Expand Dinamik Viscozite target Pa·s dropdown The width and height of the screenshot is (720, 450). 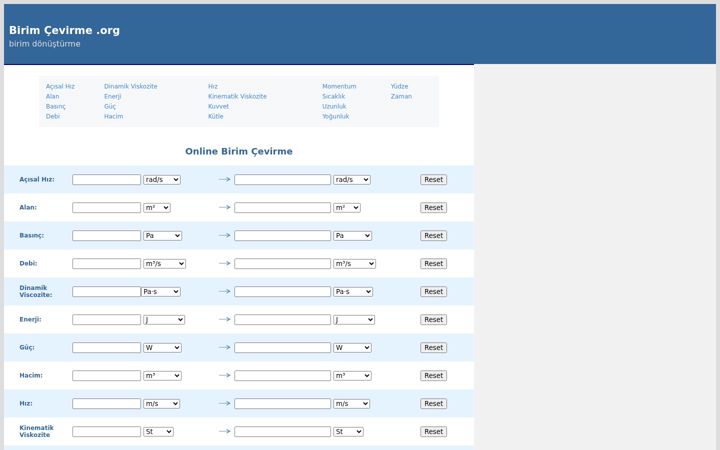click(x=353, y=292)
